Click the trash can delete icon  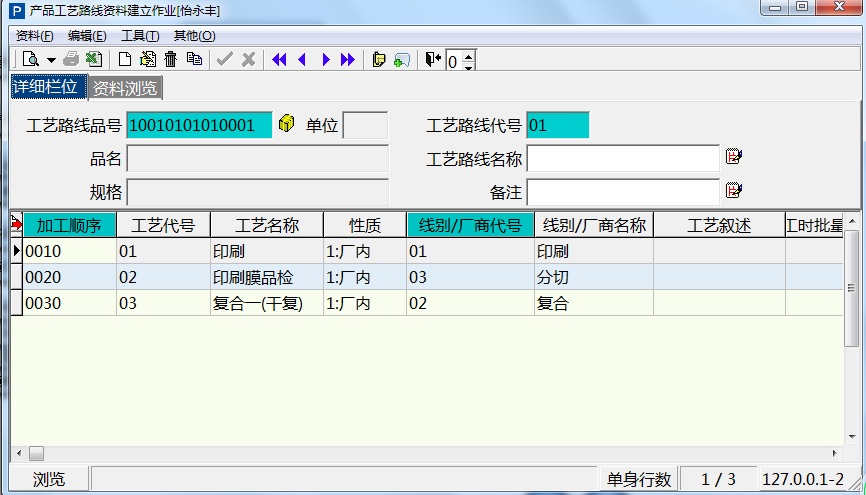[171, 59]
